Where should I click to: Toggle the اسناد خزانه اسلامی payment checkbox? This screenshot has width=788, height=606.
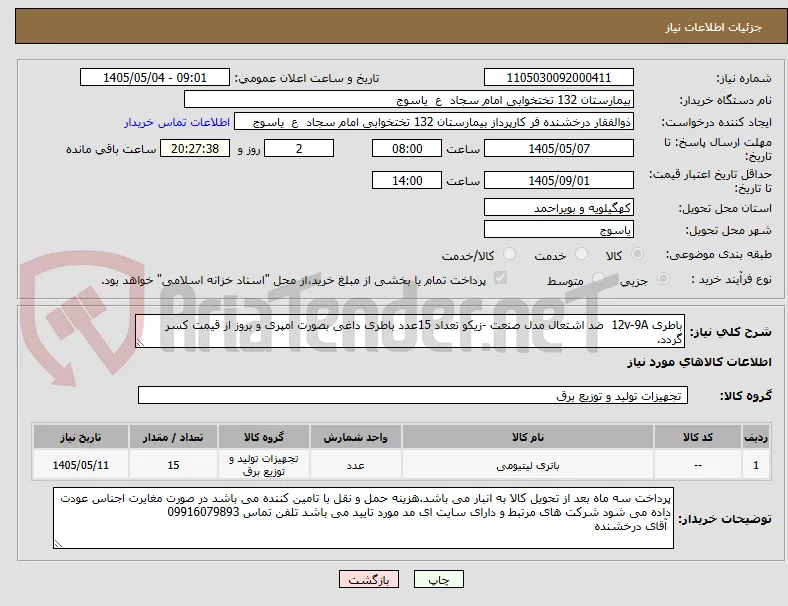pyautogui.click(x=501, y=278)
